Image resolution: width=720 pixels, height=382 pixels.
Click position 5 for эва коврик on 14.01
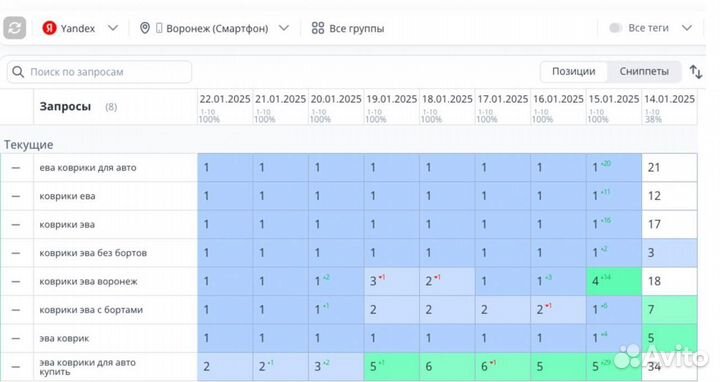669,338
